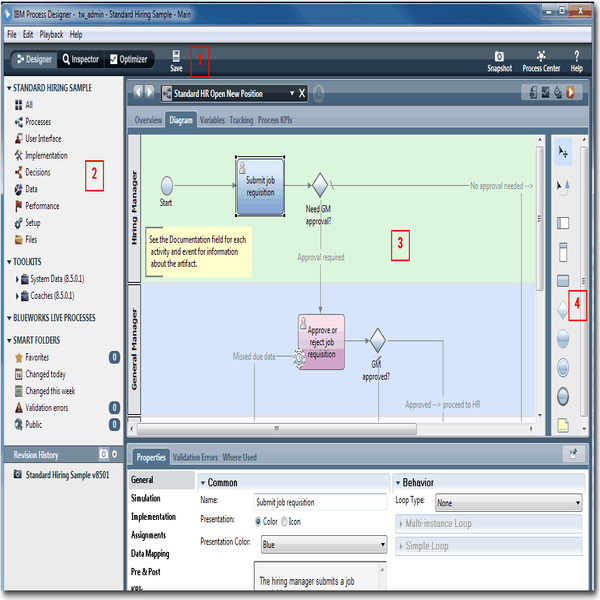The height and width of the screenshot is (600, 600).
Task: Open the Presentation Color dropdown
Action: [x=322, y=546]
